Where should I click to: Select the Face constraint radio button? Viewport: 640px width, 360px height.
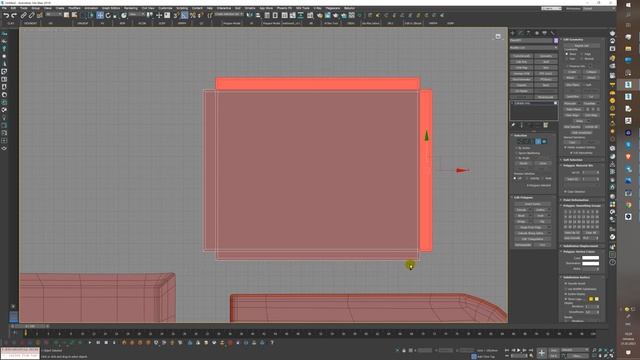pos(567,59)
